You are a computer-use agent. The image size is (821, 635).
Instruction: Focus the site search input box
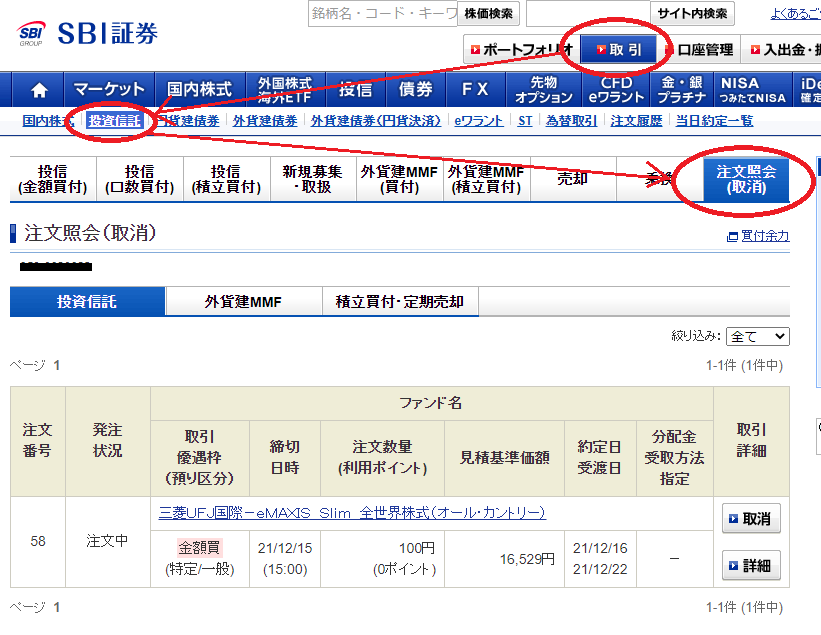click(588, 13)
